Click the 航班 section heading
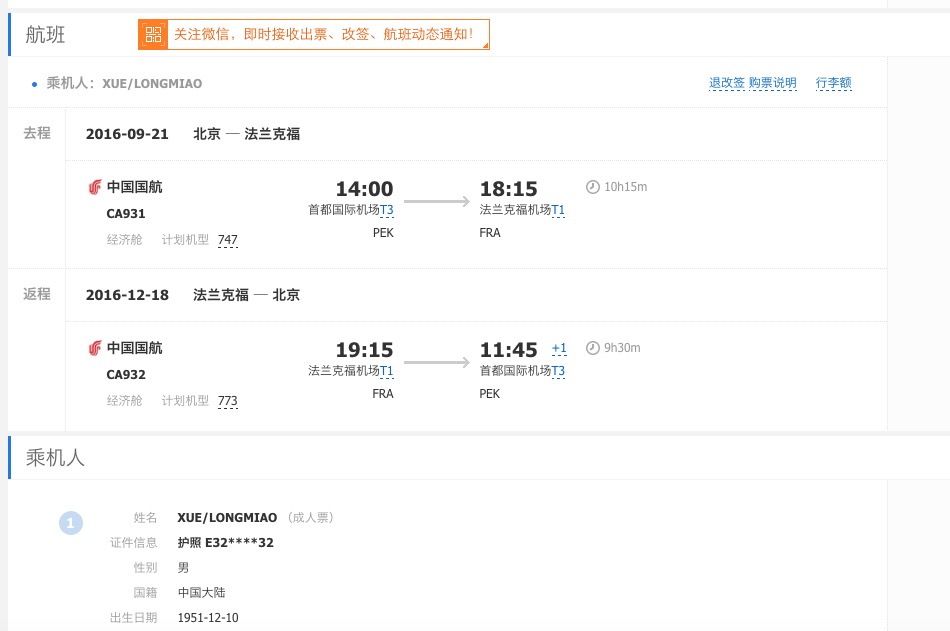This screenshot has width=950, height=631. pyautogui.click(x=45, y=35)
